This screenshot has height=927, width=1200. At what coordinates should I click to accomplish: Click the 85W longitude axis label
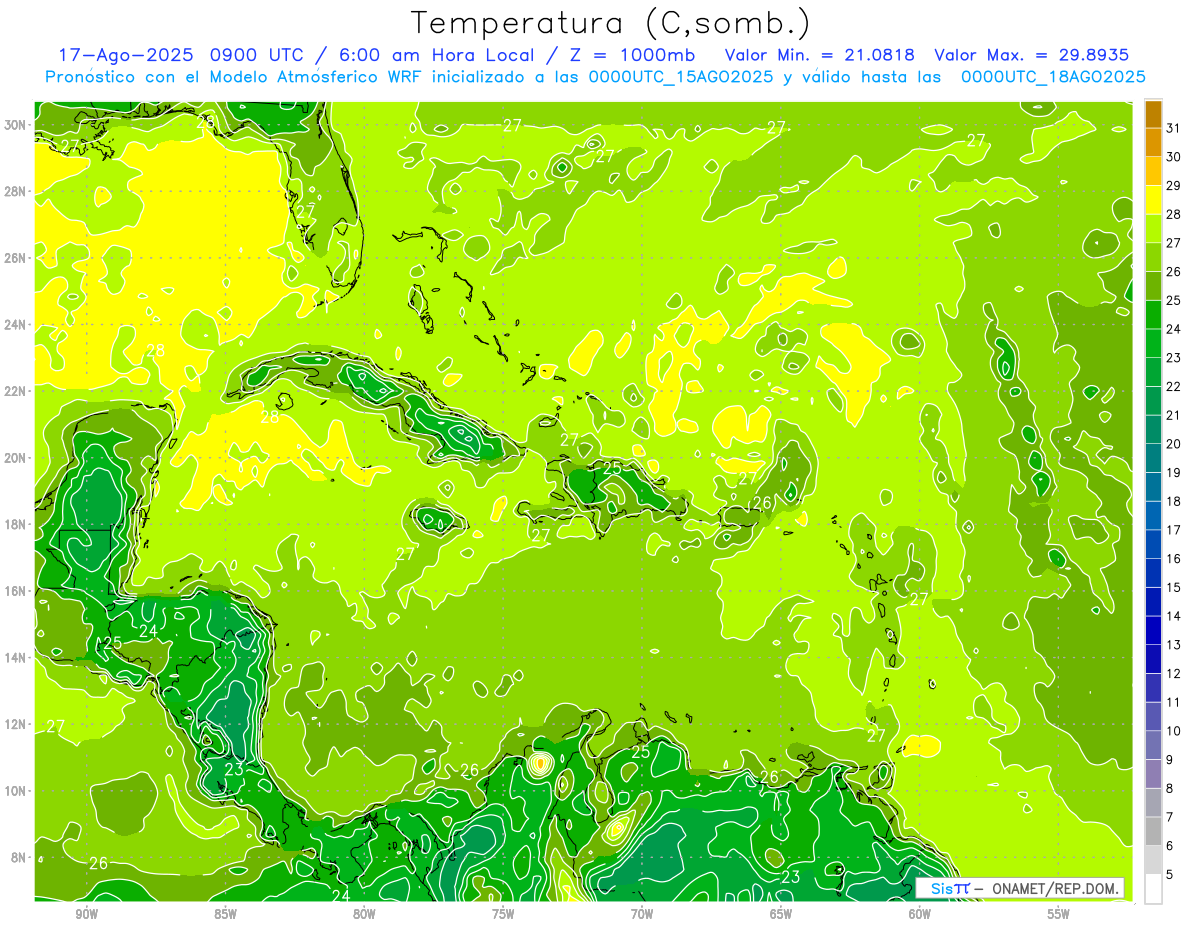click(225, 915)
